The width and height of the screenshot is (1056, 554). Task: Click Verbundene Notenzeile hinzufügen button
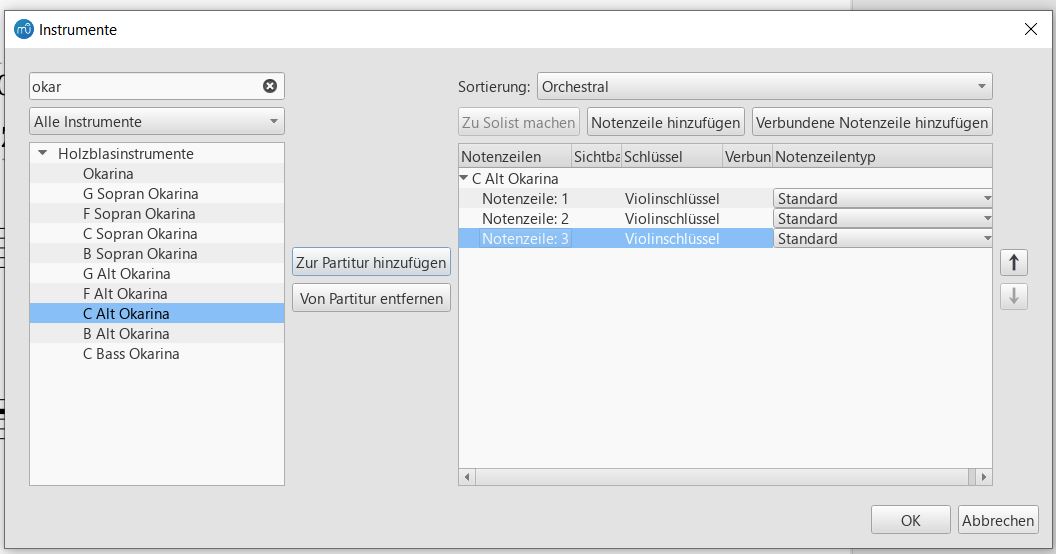[x=871, y=123]
